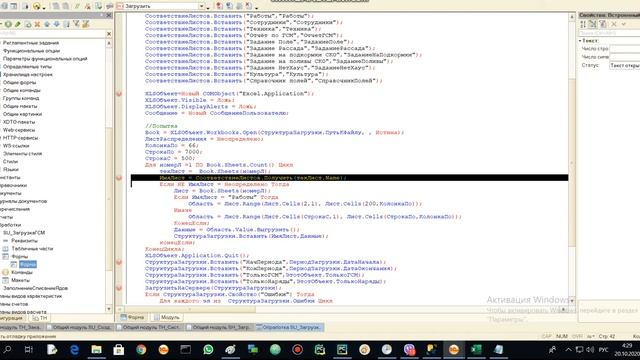Image resolution: width=640 pixels, height=360 pixels.
Task: Select SU_ЗагрузкаГСМ data processor in tree
Action: click(24, 233)
